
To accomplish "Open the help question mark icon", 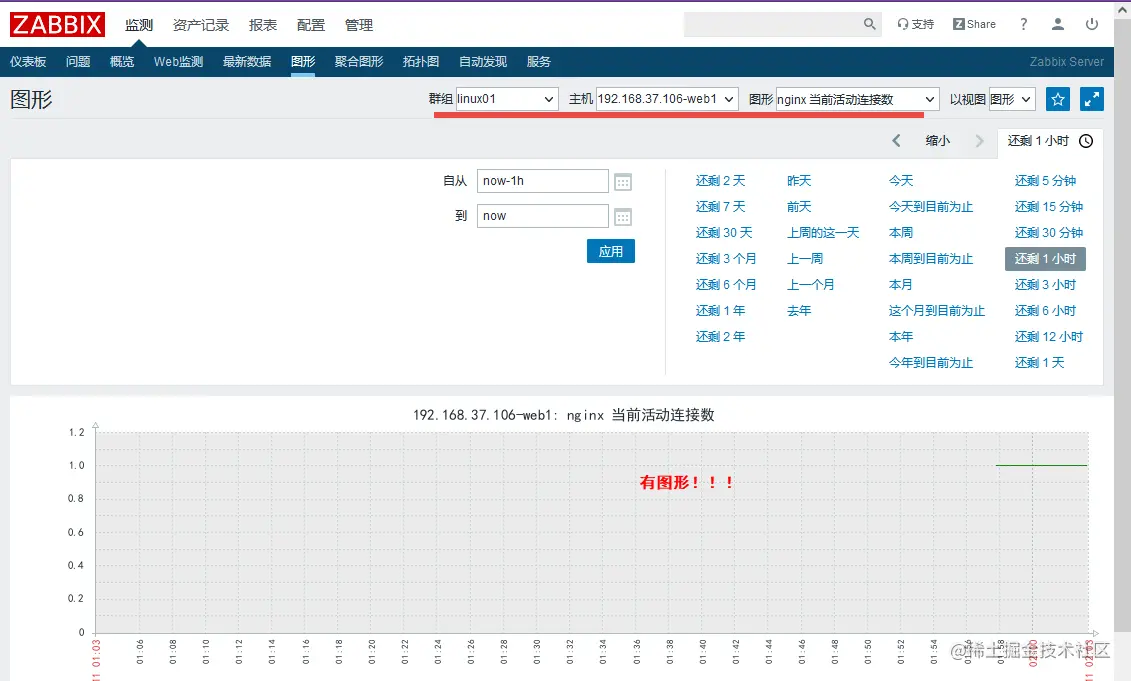I will pos(1022,23).
